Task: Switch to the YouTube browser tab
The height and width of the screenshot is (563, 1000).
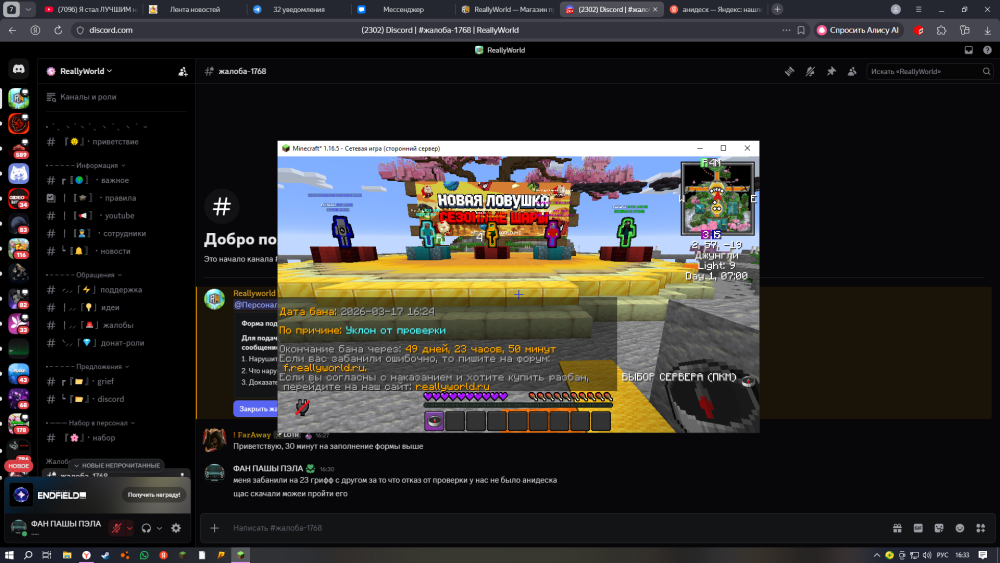Action: point(92,10)
